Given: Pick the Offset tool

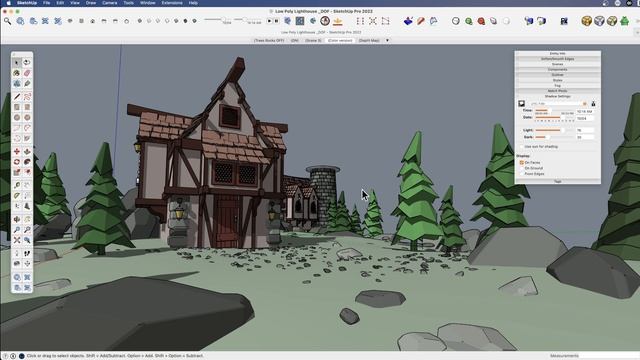Looking at the screenshot, I should 27,172.
